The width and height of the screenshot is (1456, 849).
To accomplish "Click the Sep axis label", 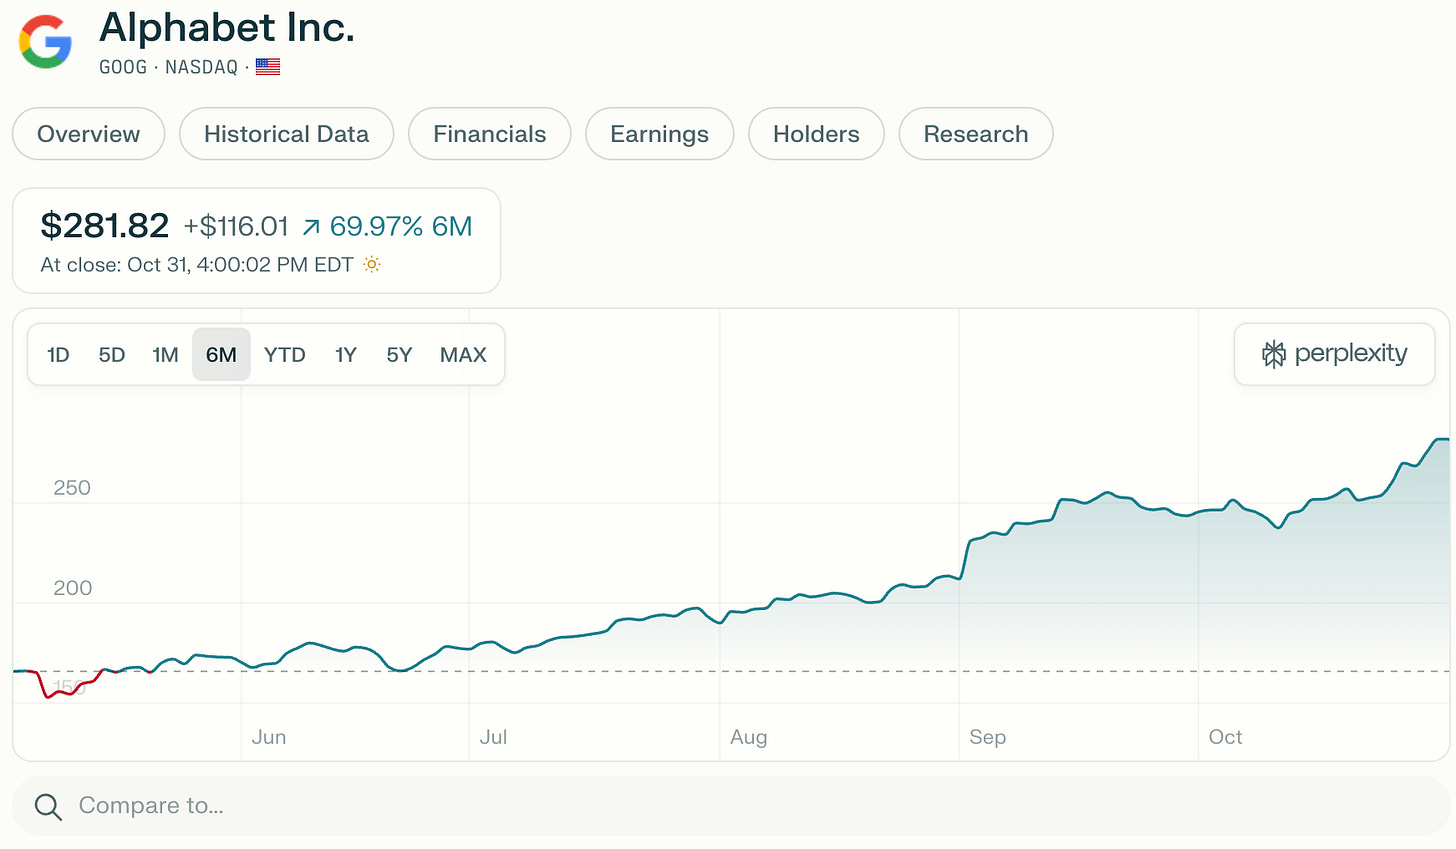I will pyautogui.click(x=988, y=737).
